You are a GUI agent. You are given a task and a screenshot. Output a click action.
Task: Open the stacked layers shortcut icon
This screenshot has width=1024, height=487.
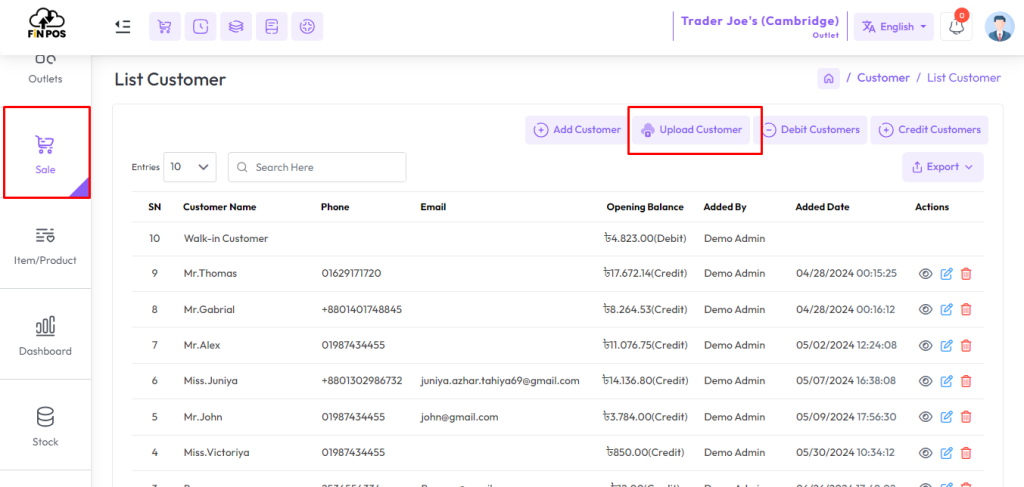click(x=236, y=27)
